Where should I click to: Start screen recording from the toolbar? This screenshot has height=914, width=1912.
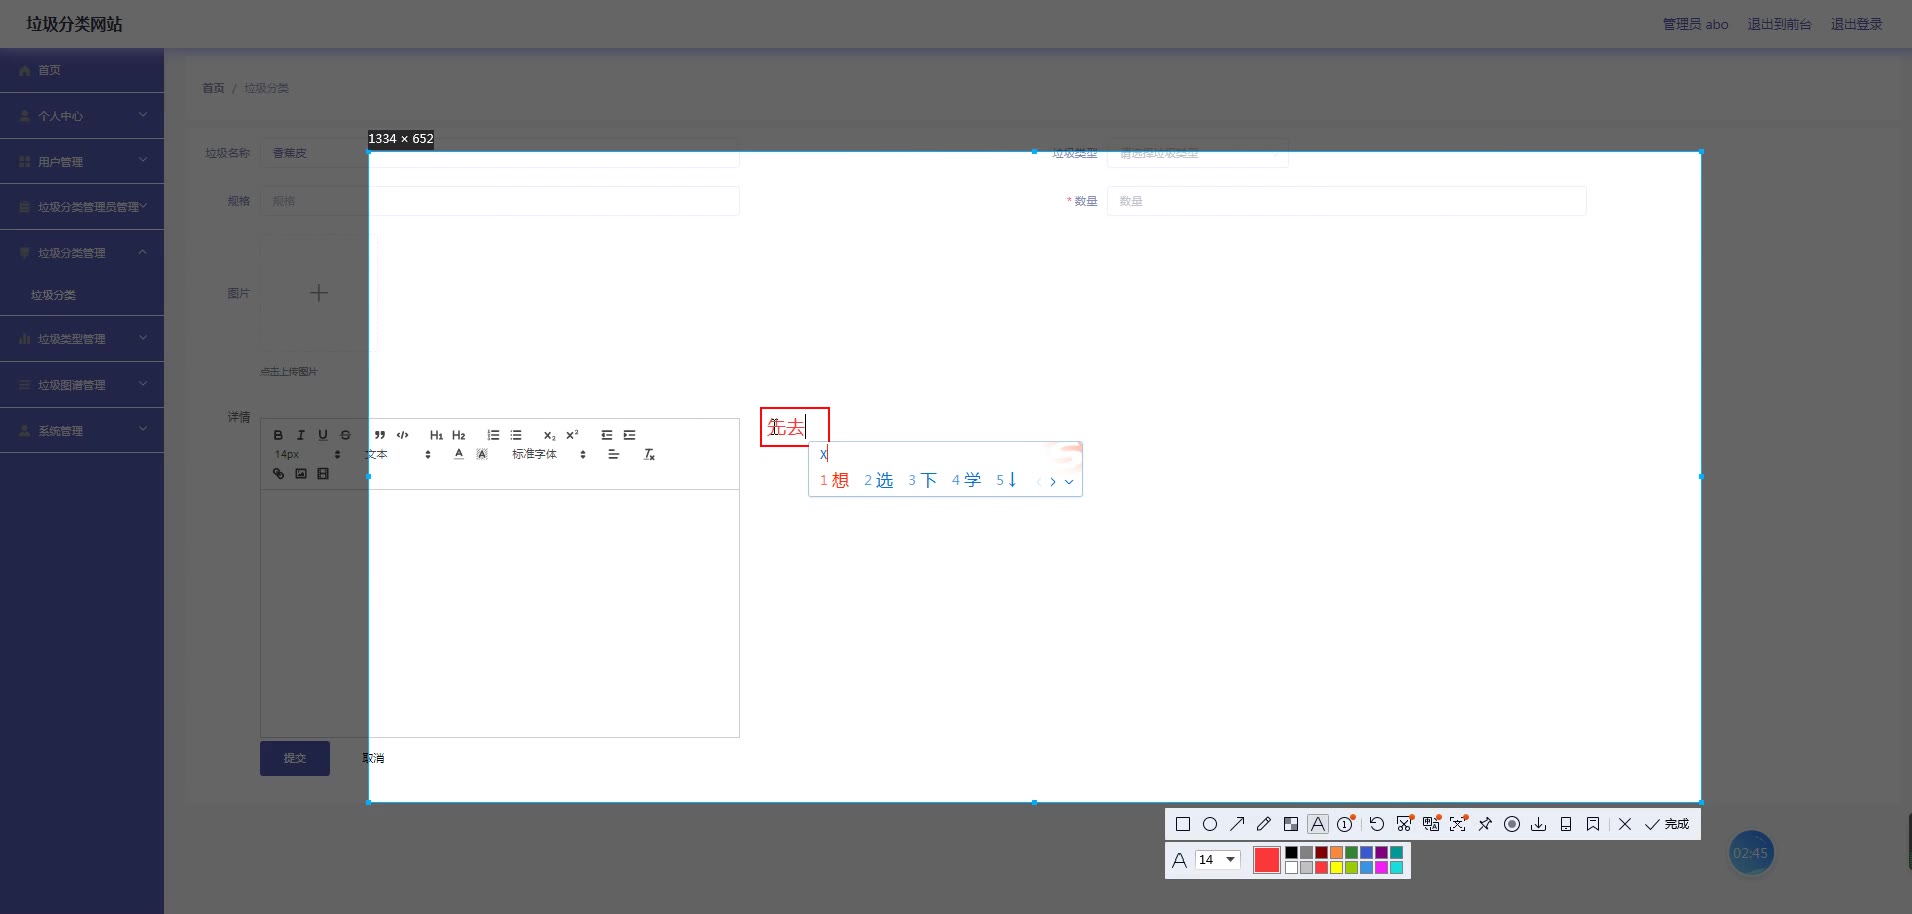(1512, 824)
